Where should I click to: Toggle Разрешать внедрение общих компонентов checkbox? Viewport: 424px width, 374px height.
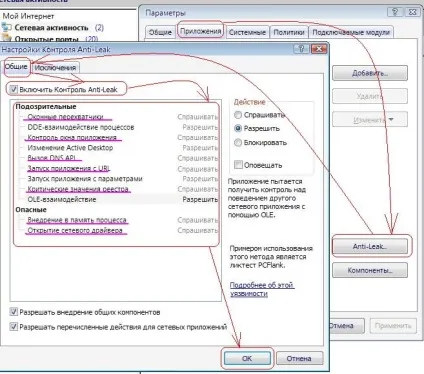pyautogui.click(x=14, y=312)
